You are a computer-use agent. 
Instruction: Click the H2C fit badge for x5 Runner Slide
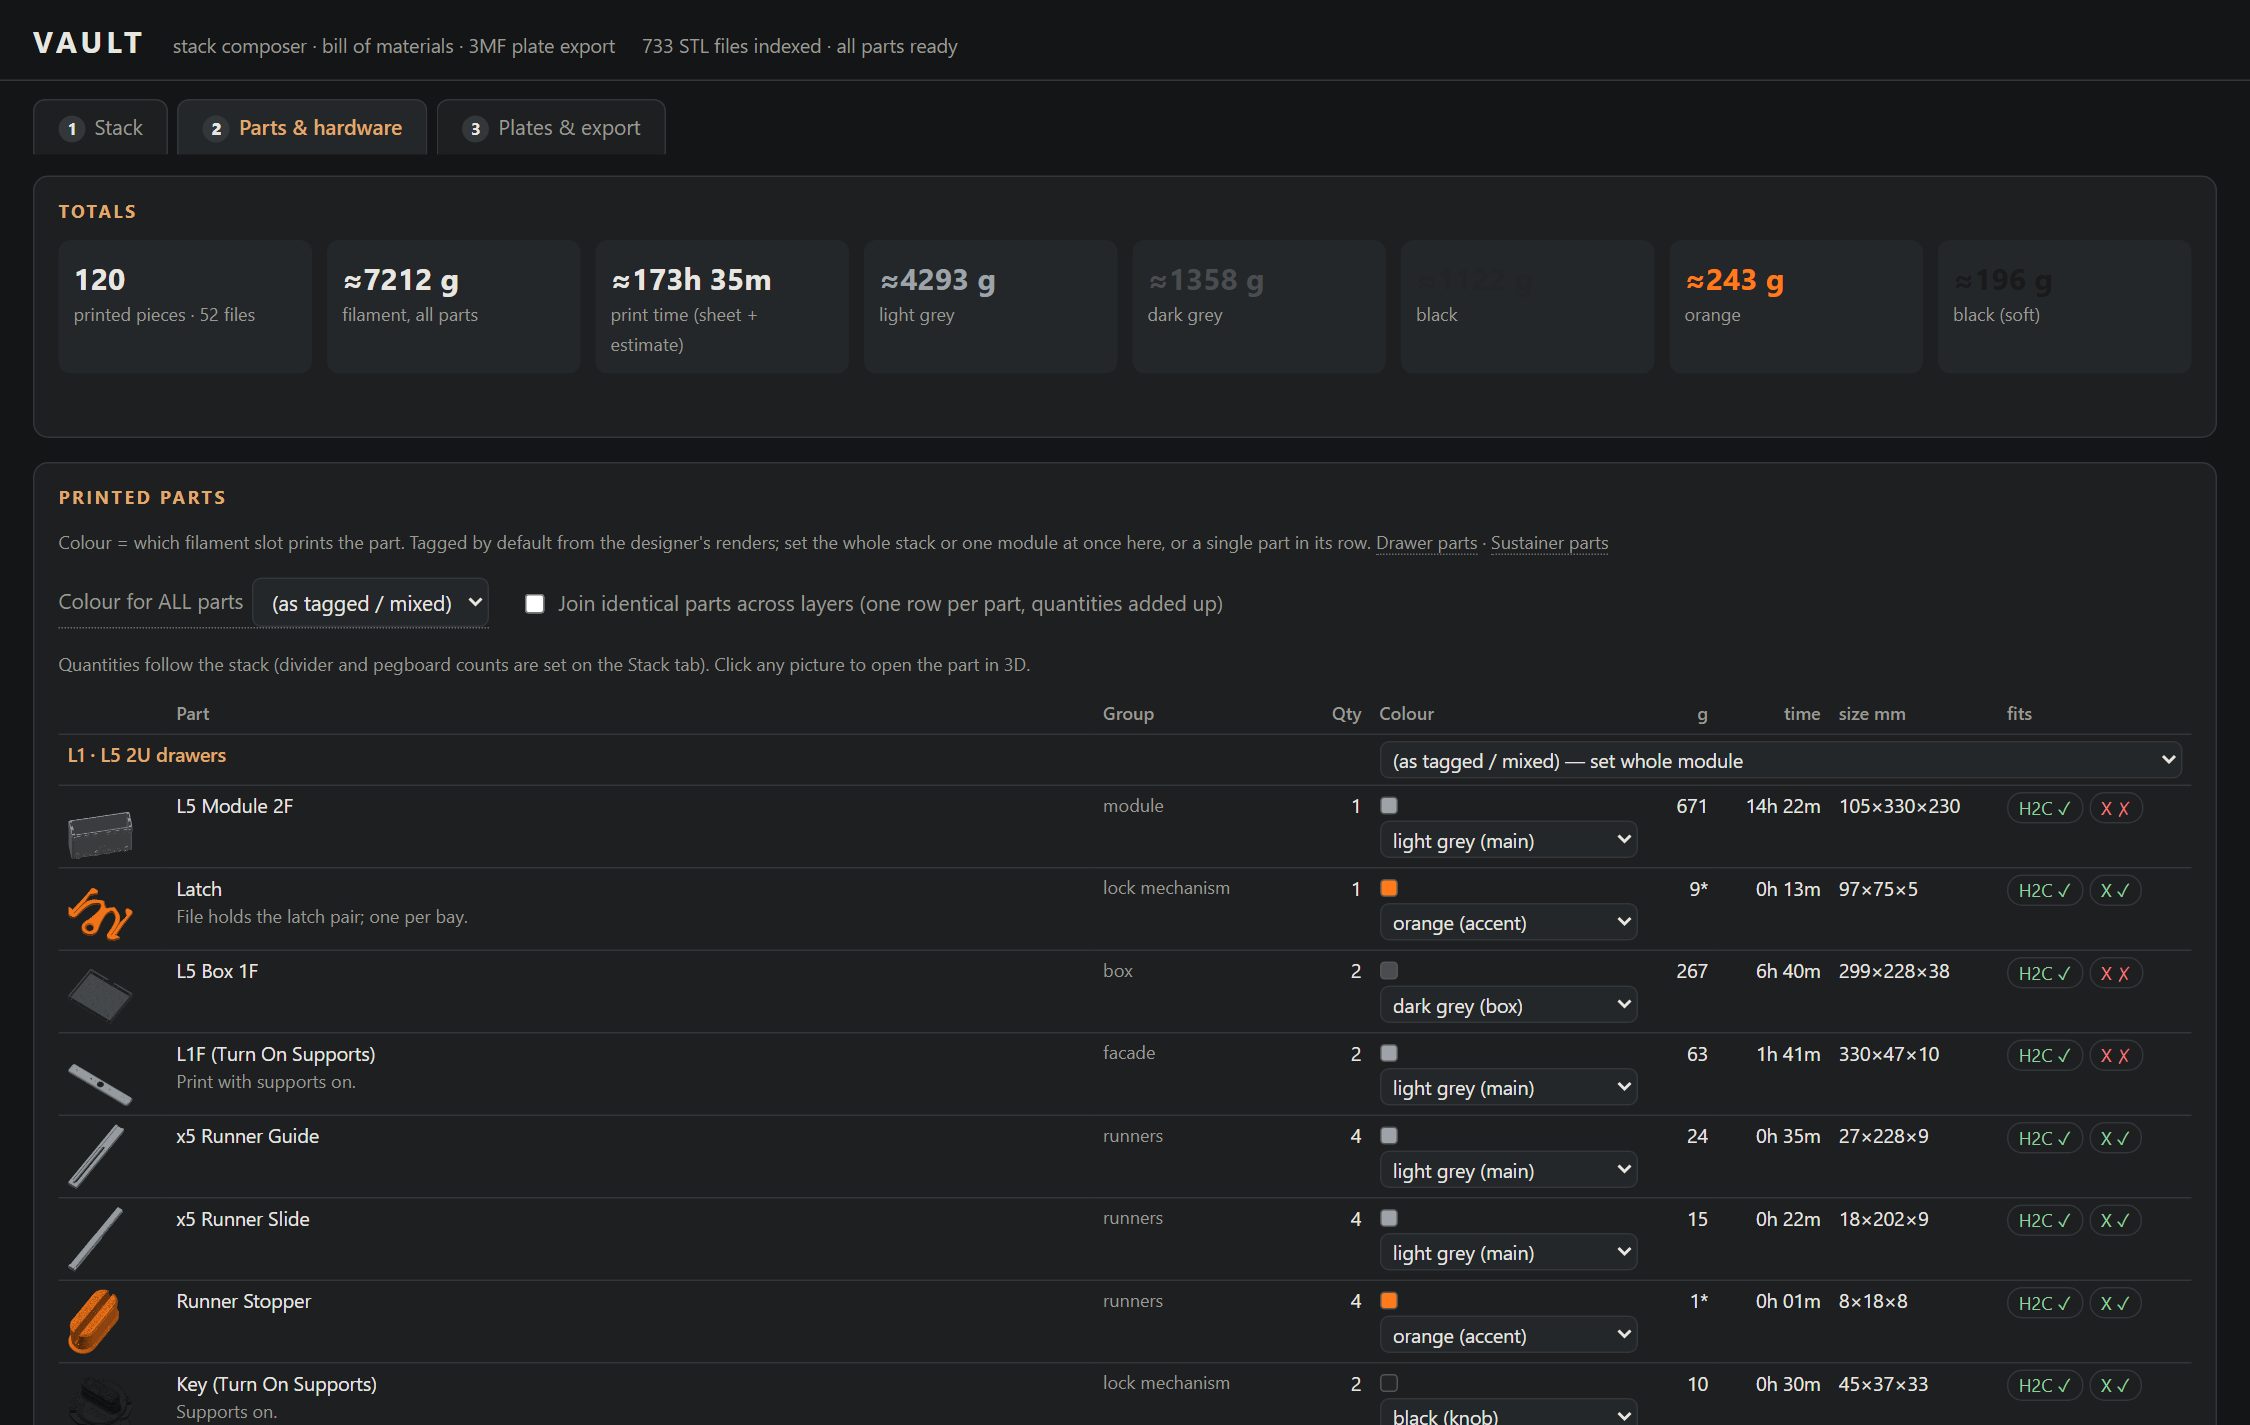point(2044,1220)
